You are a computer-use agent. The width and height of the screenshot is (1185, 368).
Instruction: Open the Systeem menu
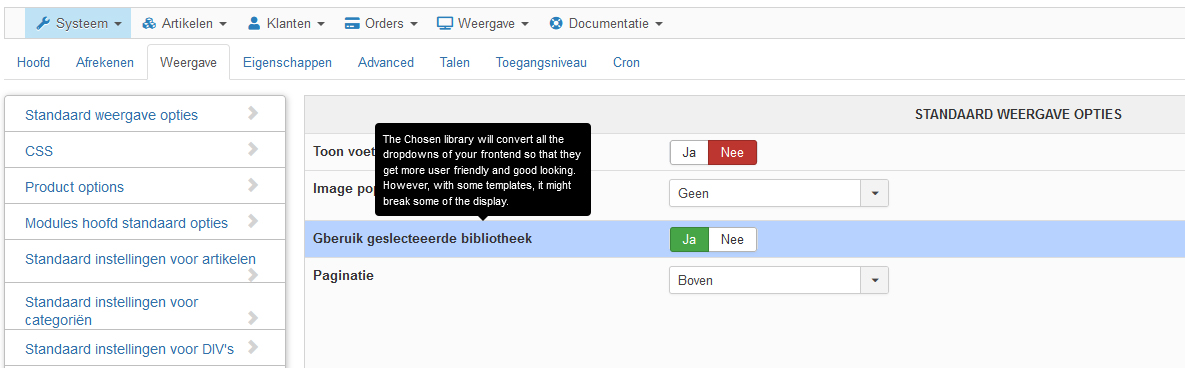(79, 23)
